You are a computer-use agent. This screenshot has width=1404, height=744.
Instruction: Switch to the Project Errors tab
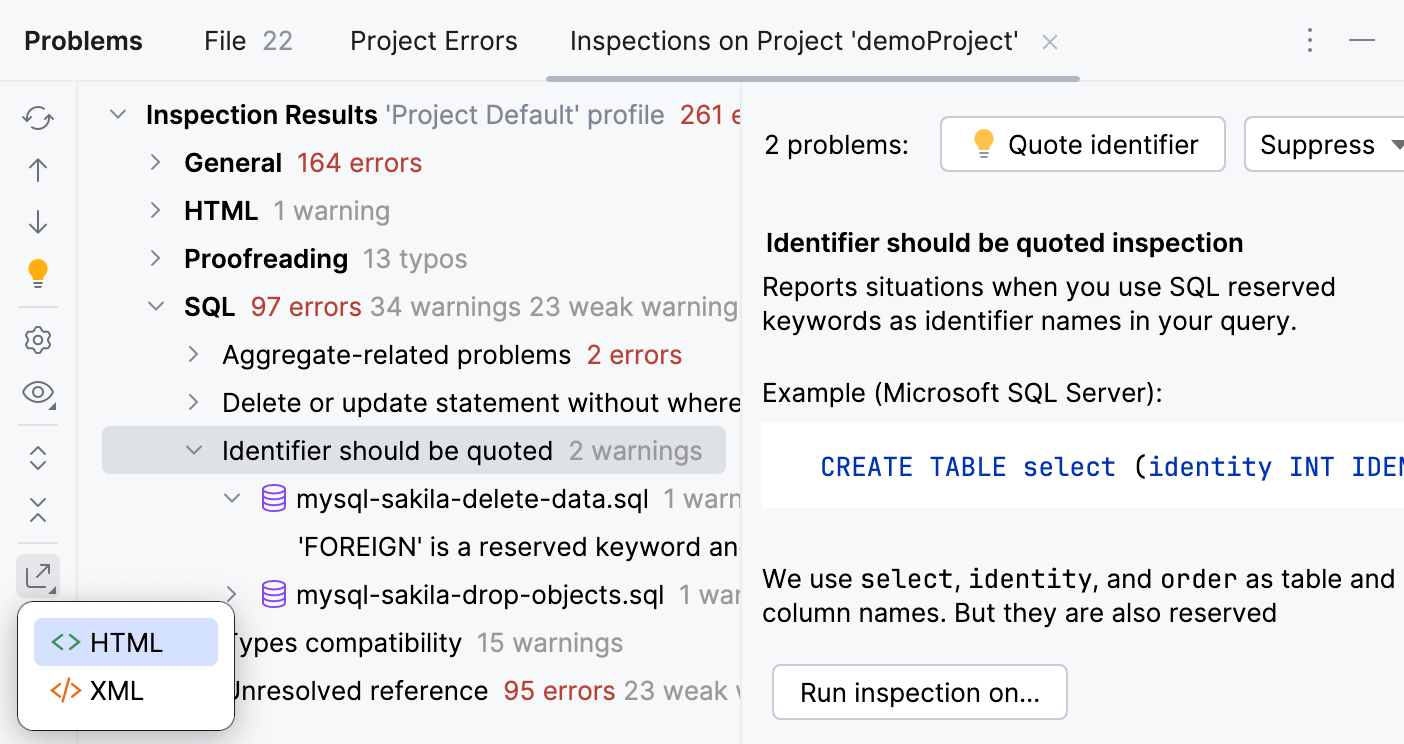433,40
